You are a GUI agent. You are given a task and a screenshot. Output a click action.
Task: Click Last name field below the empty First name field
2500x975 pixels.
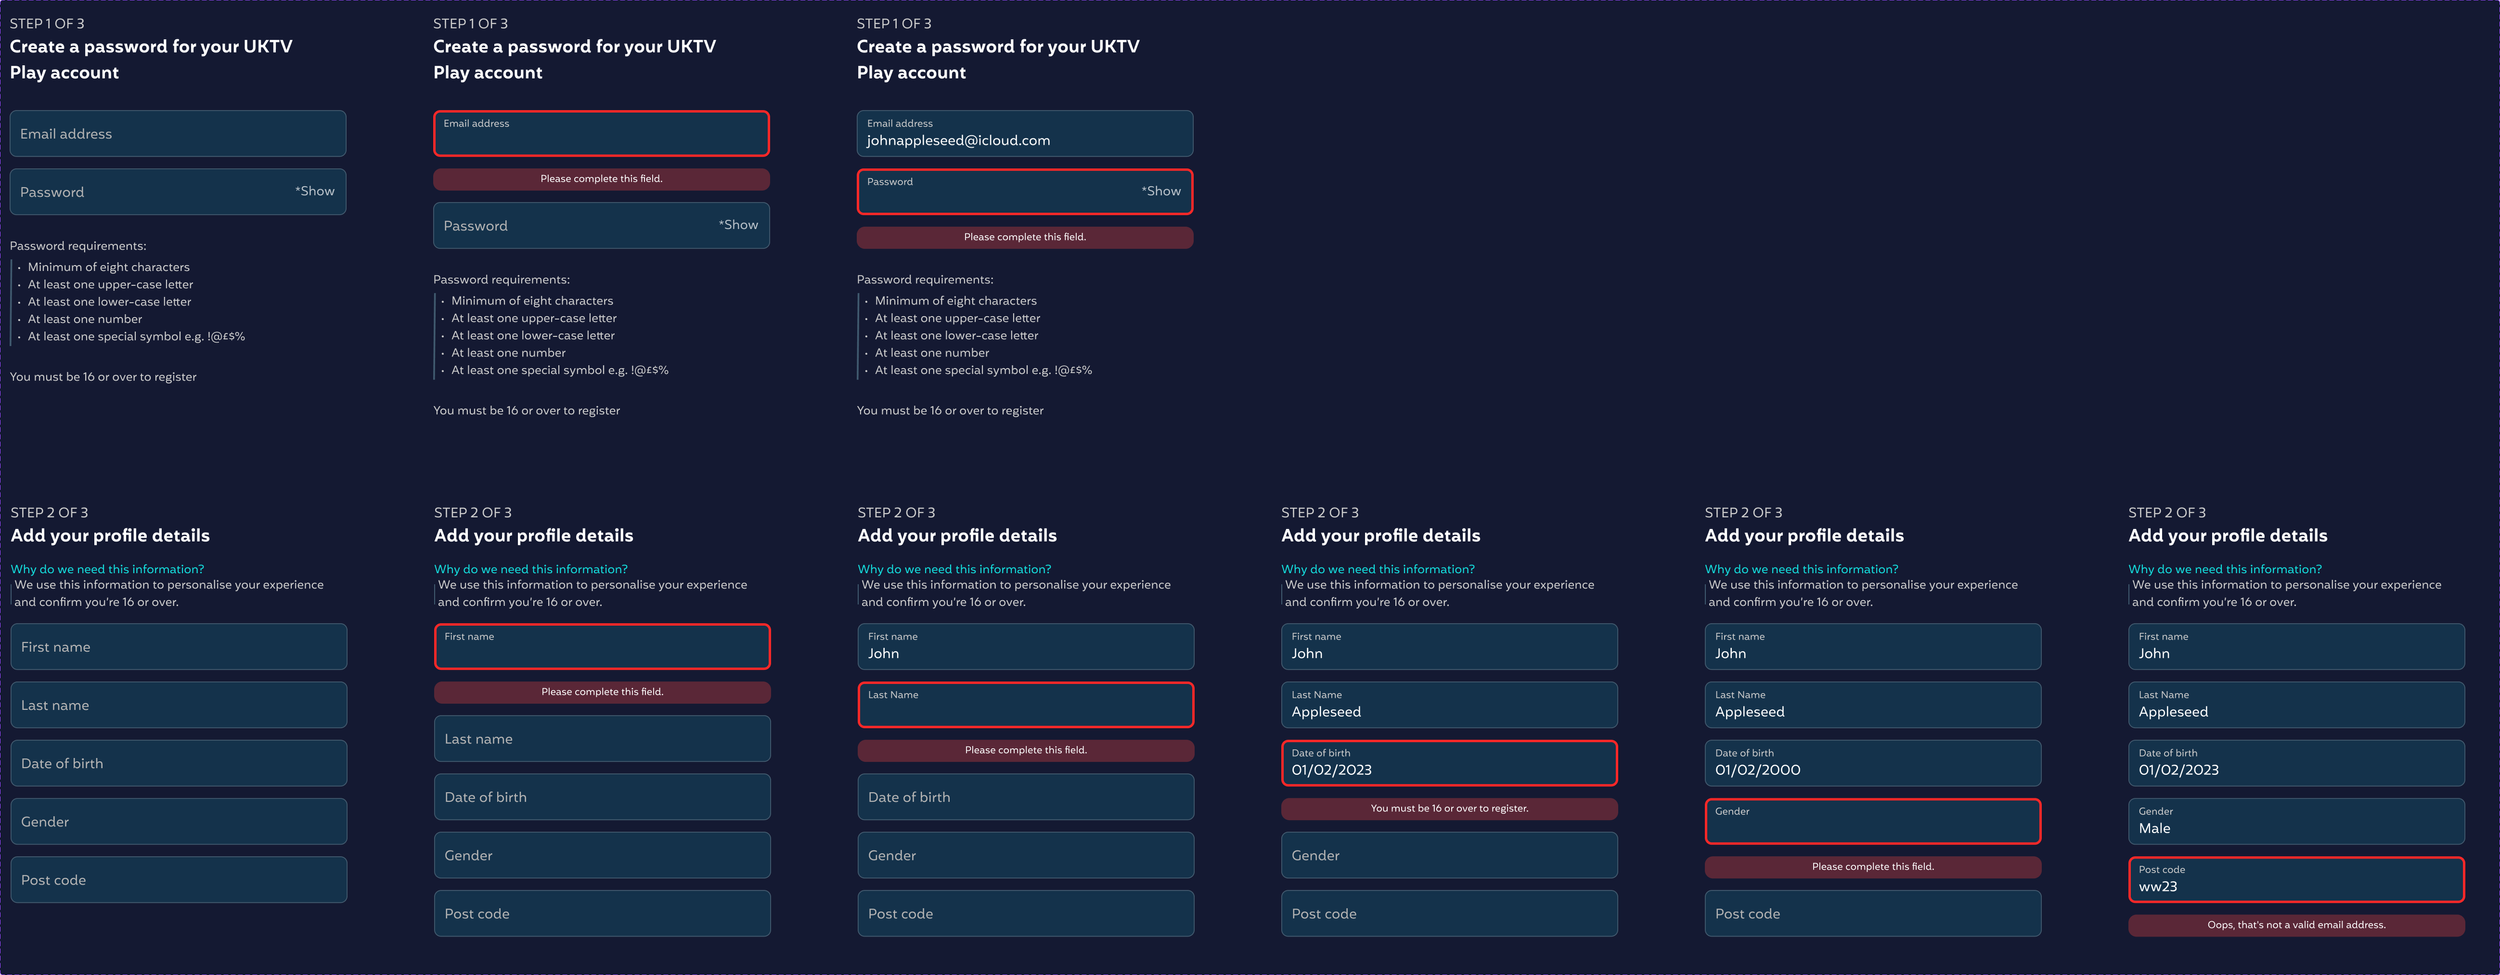(179, 705)
